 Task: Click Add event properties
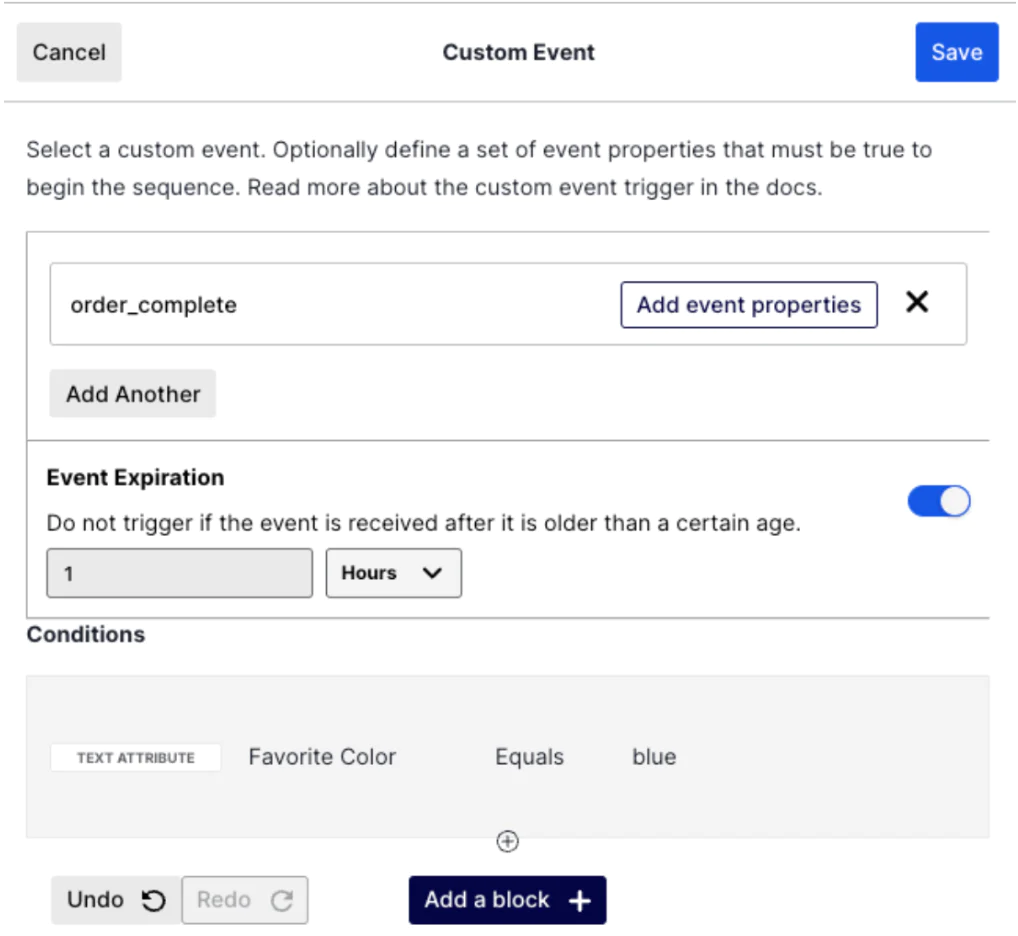point(748,305)
